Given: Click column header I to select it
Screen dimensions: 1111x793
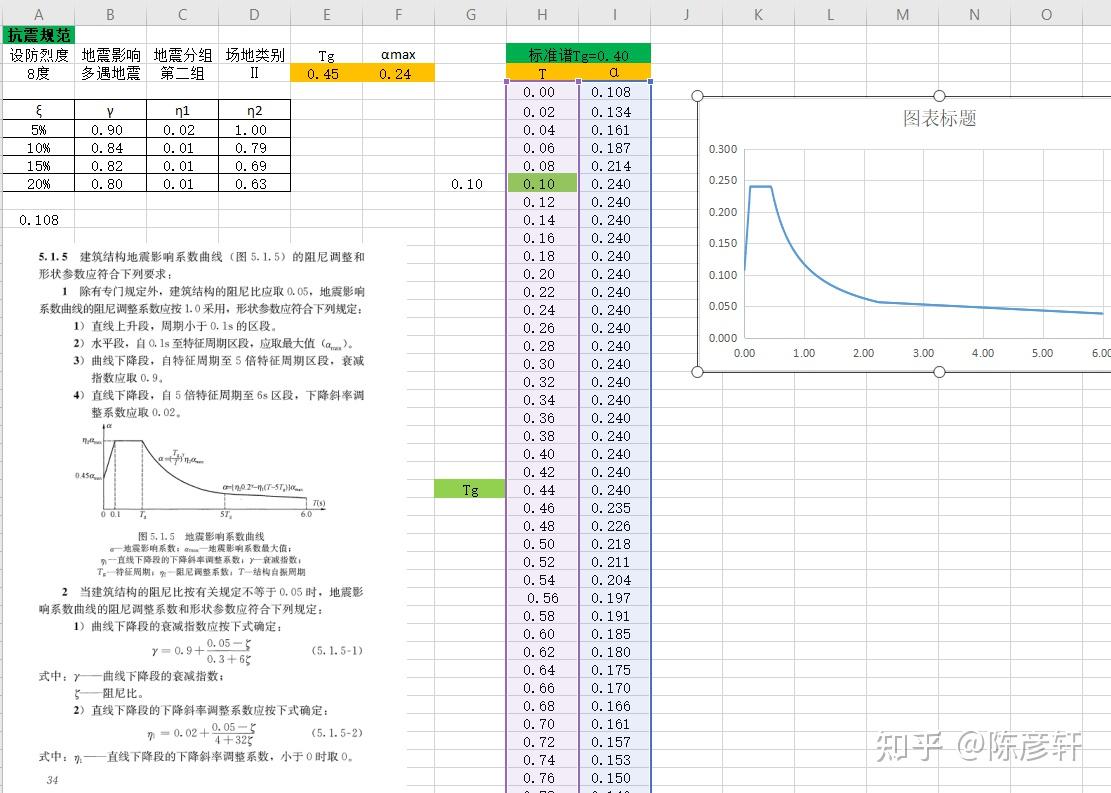Looking at the screenshot, I should (614, 13).
